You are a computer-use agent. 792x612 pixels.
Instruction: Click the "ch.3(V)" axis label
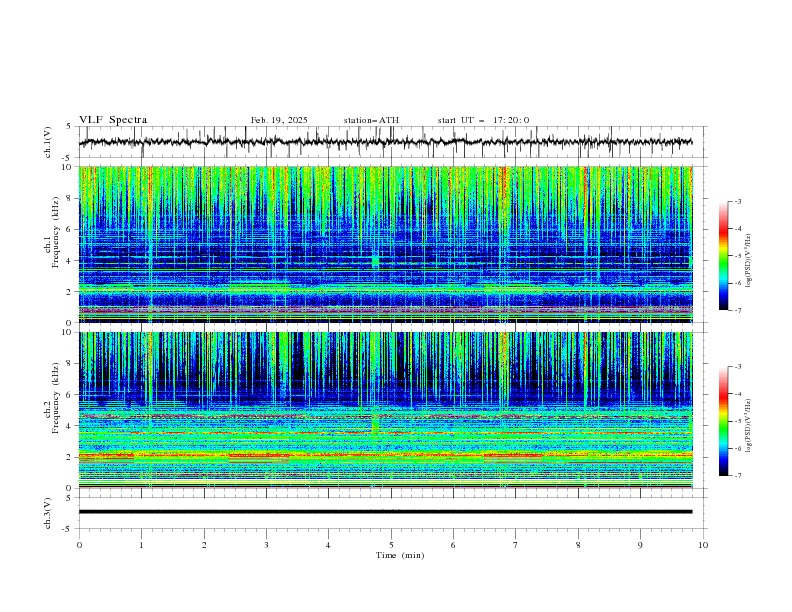pyautogui.click(x=48, y=513)
